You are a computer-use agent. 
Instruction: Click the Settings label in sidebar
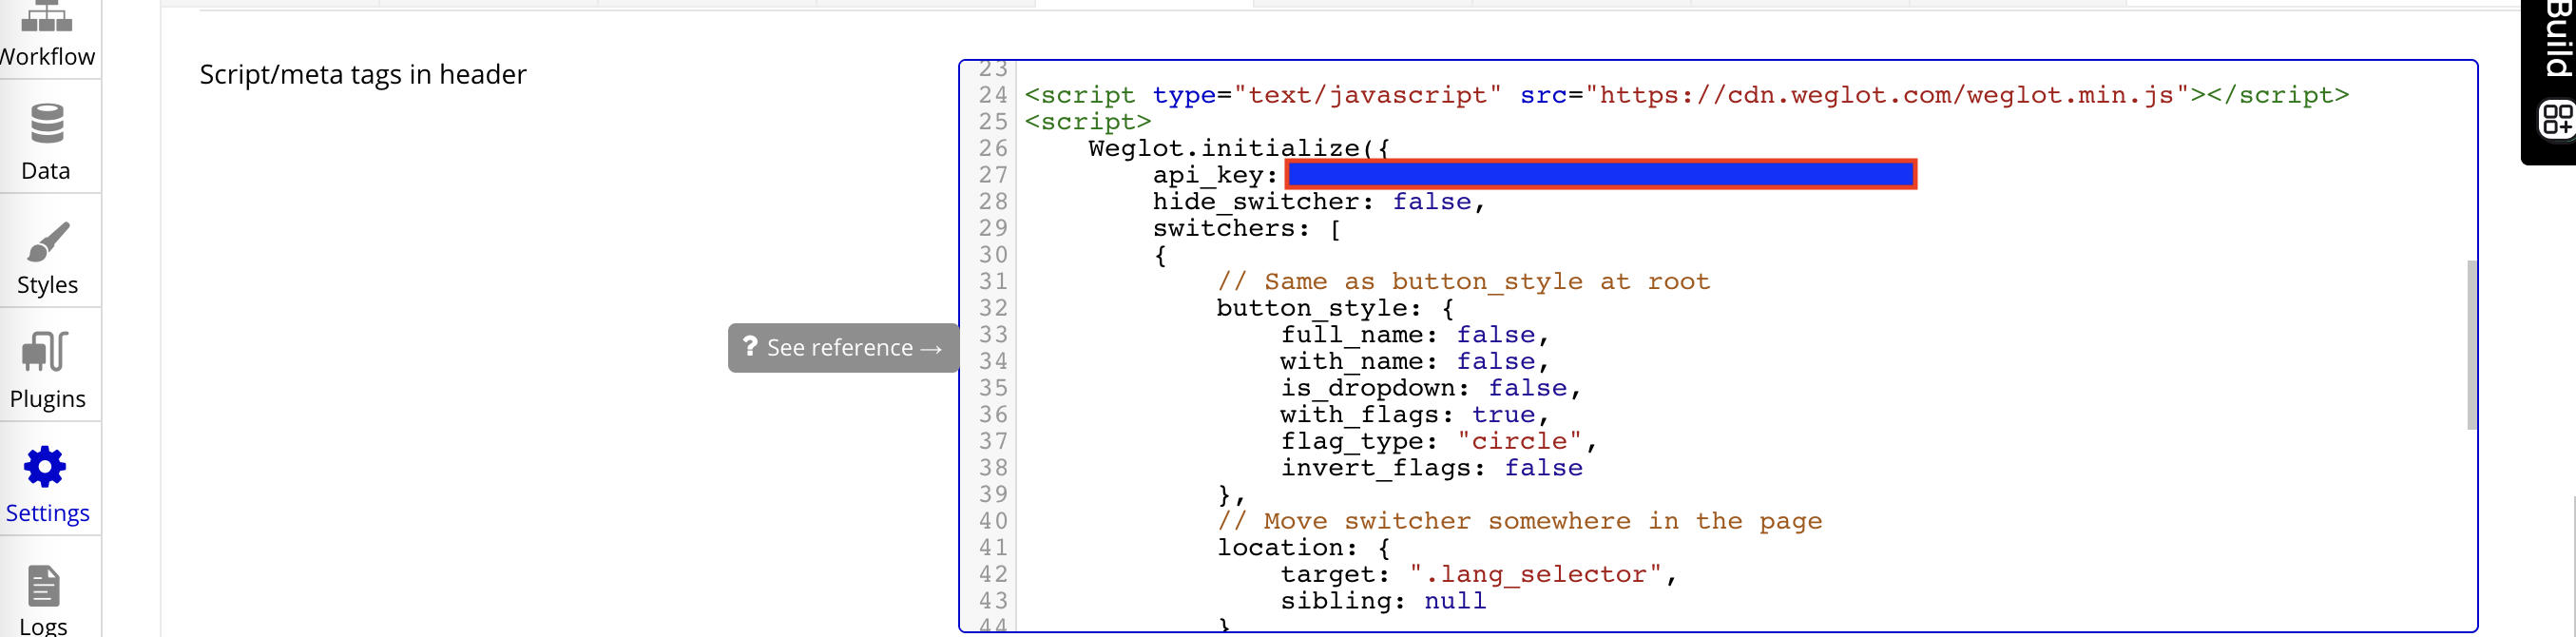click(x=47, y=513)
